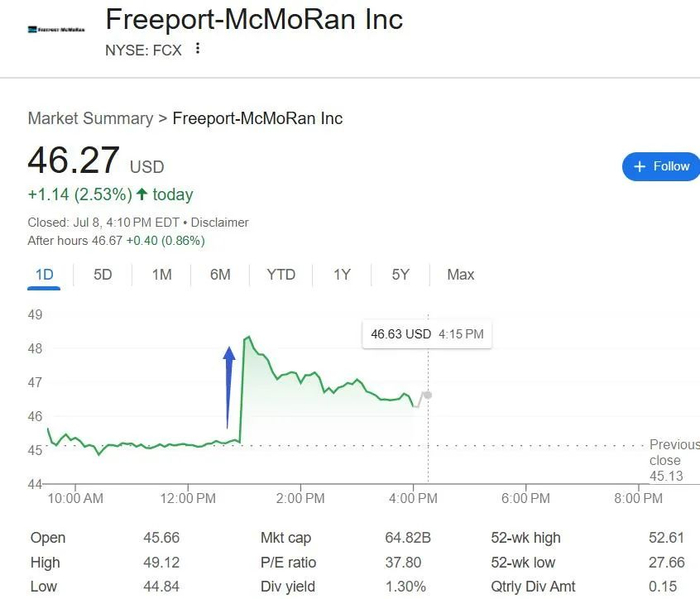Viewport: 700px width, 599px height.
Task: Open the Market Summary breadcrumb link
Action: coord(90,118)
